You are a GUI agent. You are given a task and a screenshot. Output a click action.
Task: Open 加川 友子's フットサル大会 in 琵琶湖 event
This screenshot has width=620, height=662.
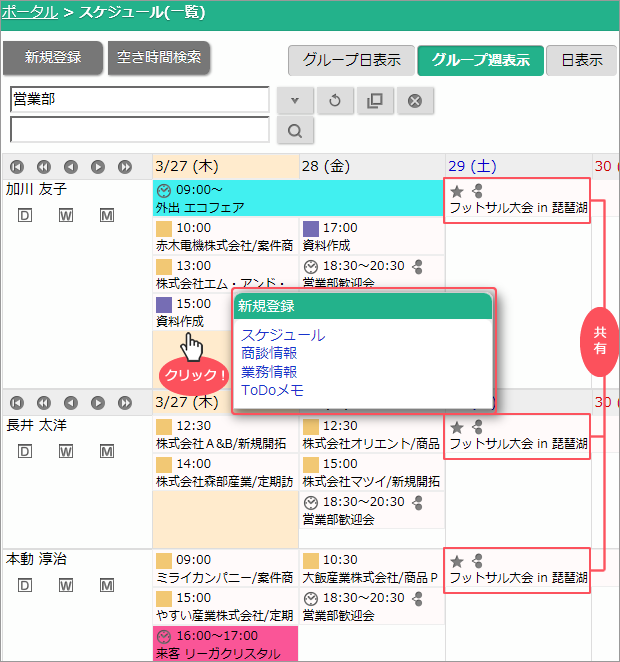tap(517, 200)
